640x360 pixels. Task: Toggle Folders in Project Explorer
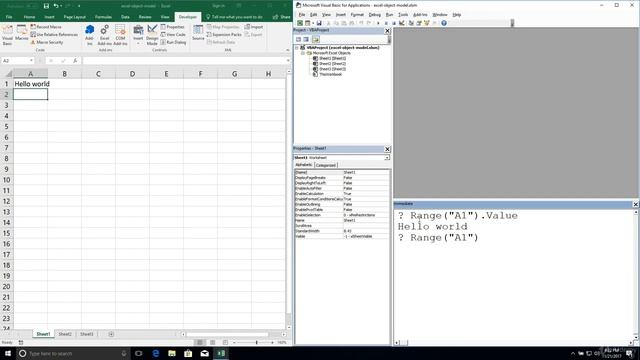pos(316,39)
